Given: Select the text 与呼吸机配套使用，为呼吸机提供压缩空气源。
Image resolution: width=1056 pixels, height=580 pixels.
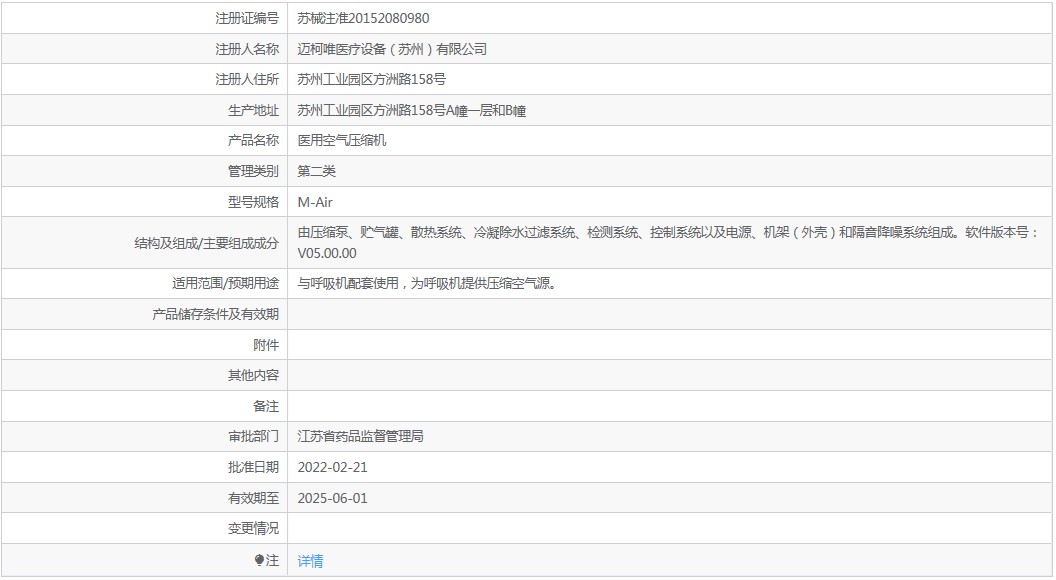Looking at the screenshot, I should (427, 284).
